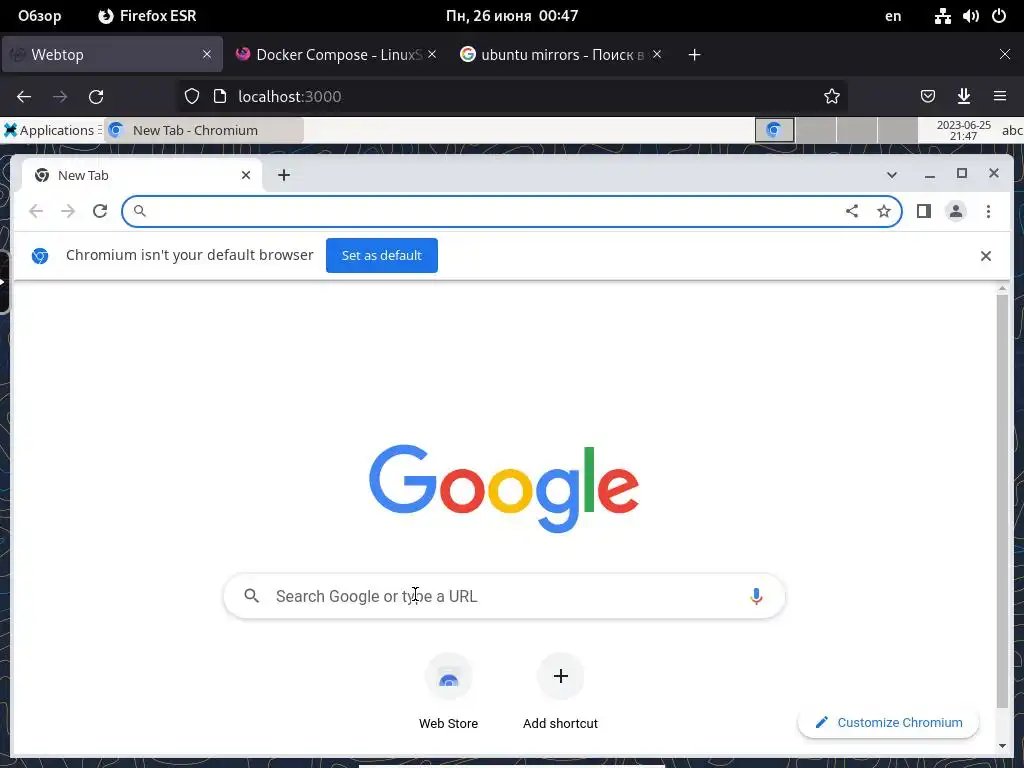The width and height of the screenshot is (1024, 768).
Task: Close the Chromium New Tab
Action: tap(246, 175)
